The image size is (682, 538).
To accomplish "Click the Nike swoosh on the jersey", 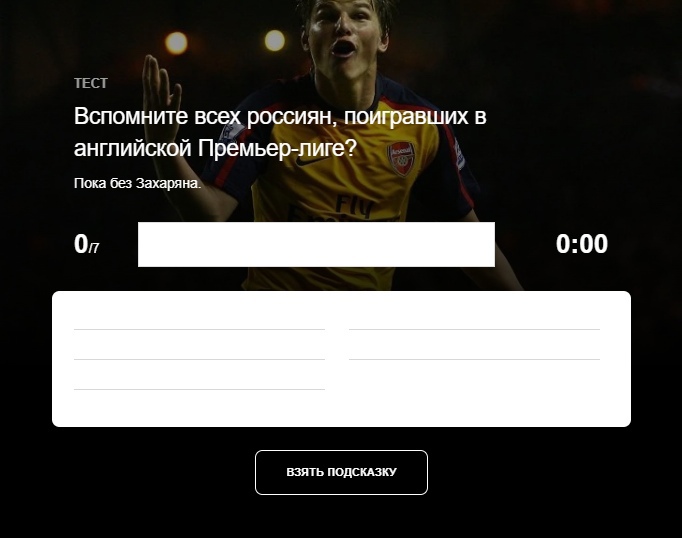I will tap(311, 160).
